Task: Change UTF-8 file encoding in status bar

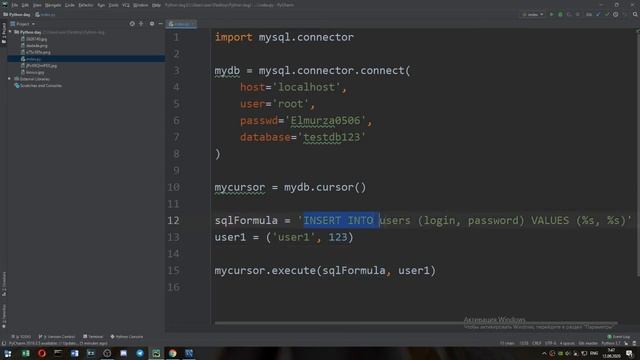Action: coord(550,344)
